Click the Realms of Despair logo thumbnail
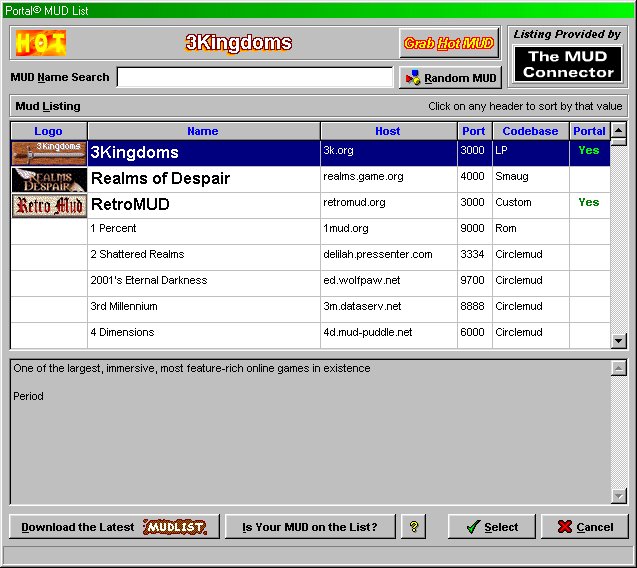This screenshot has height=568, width=637. pos(49,179)
